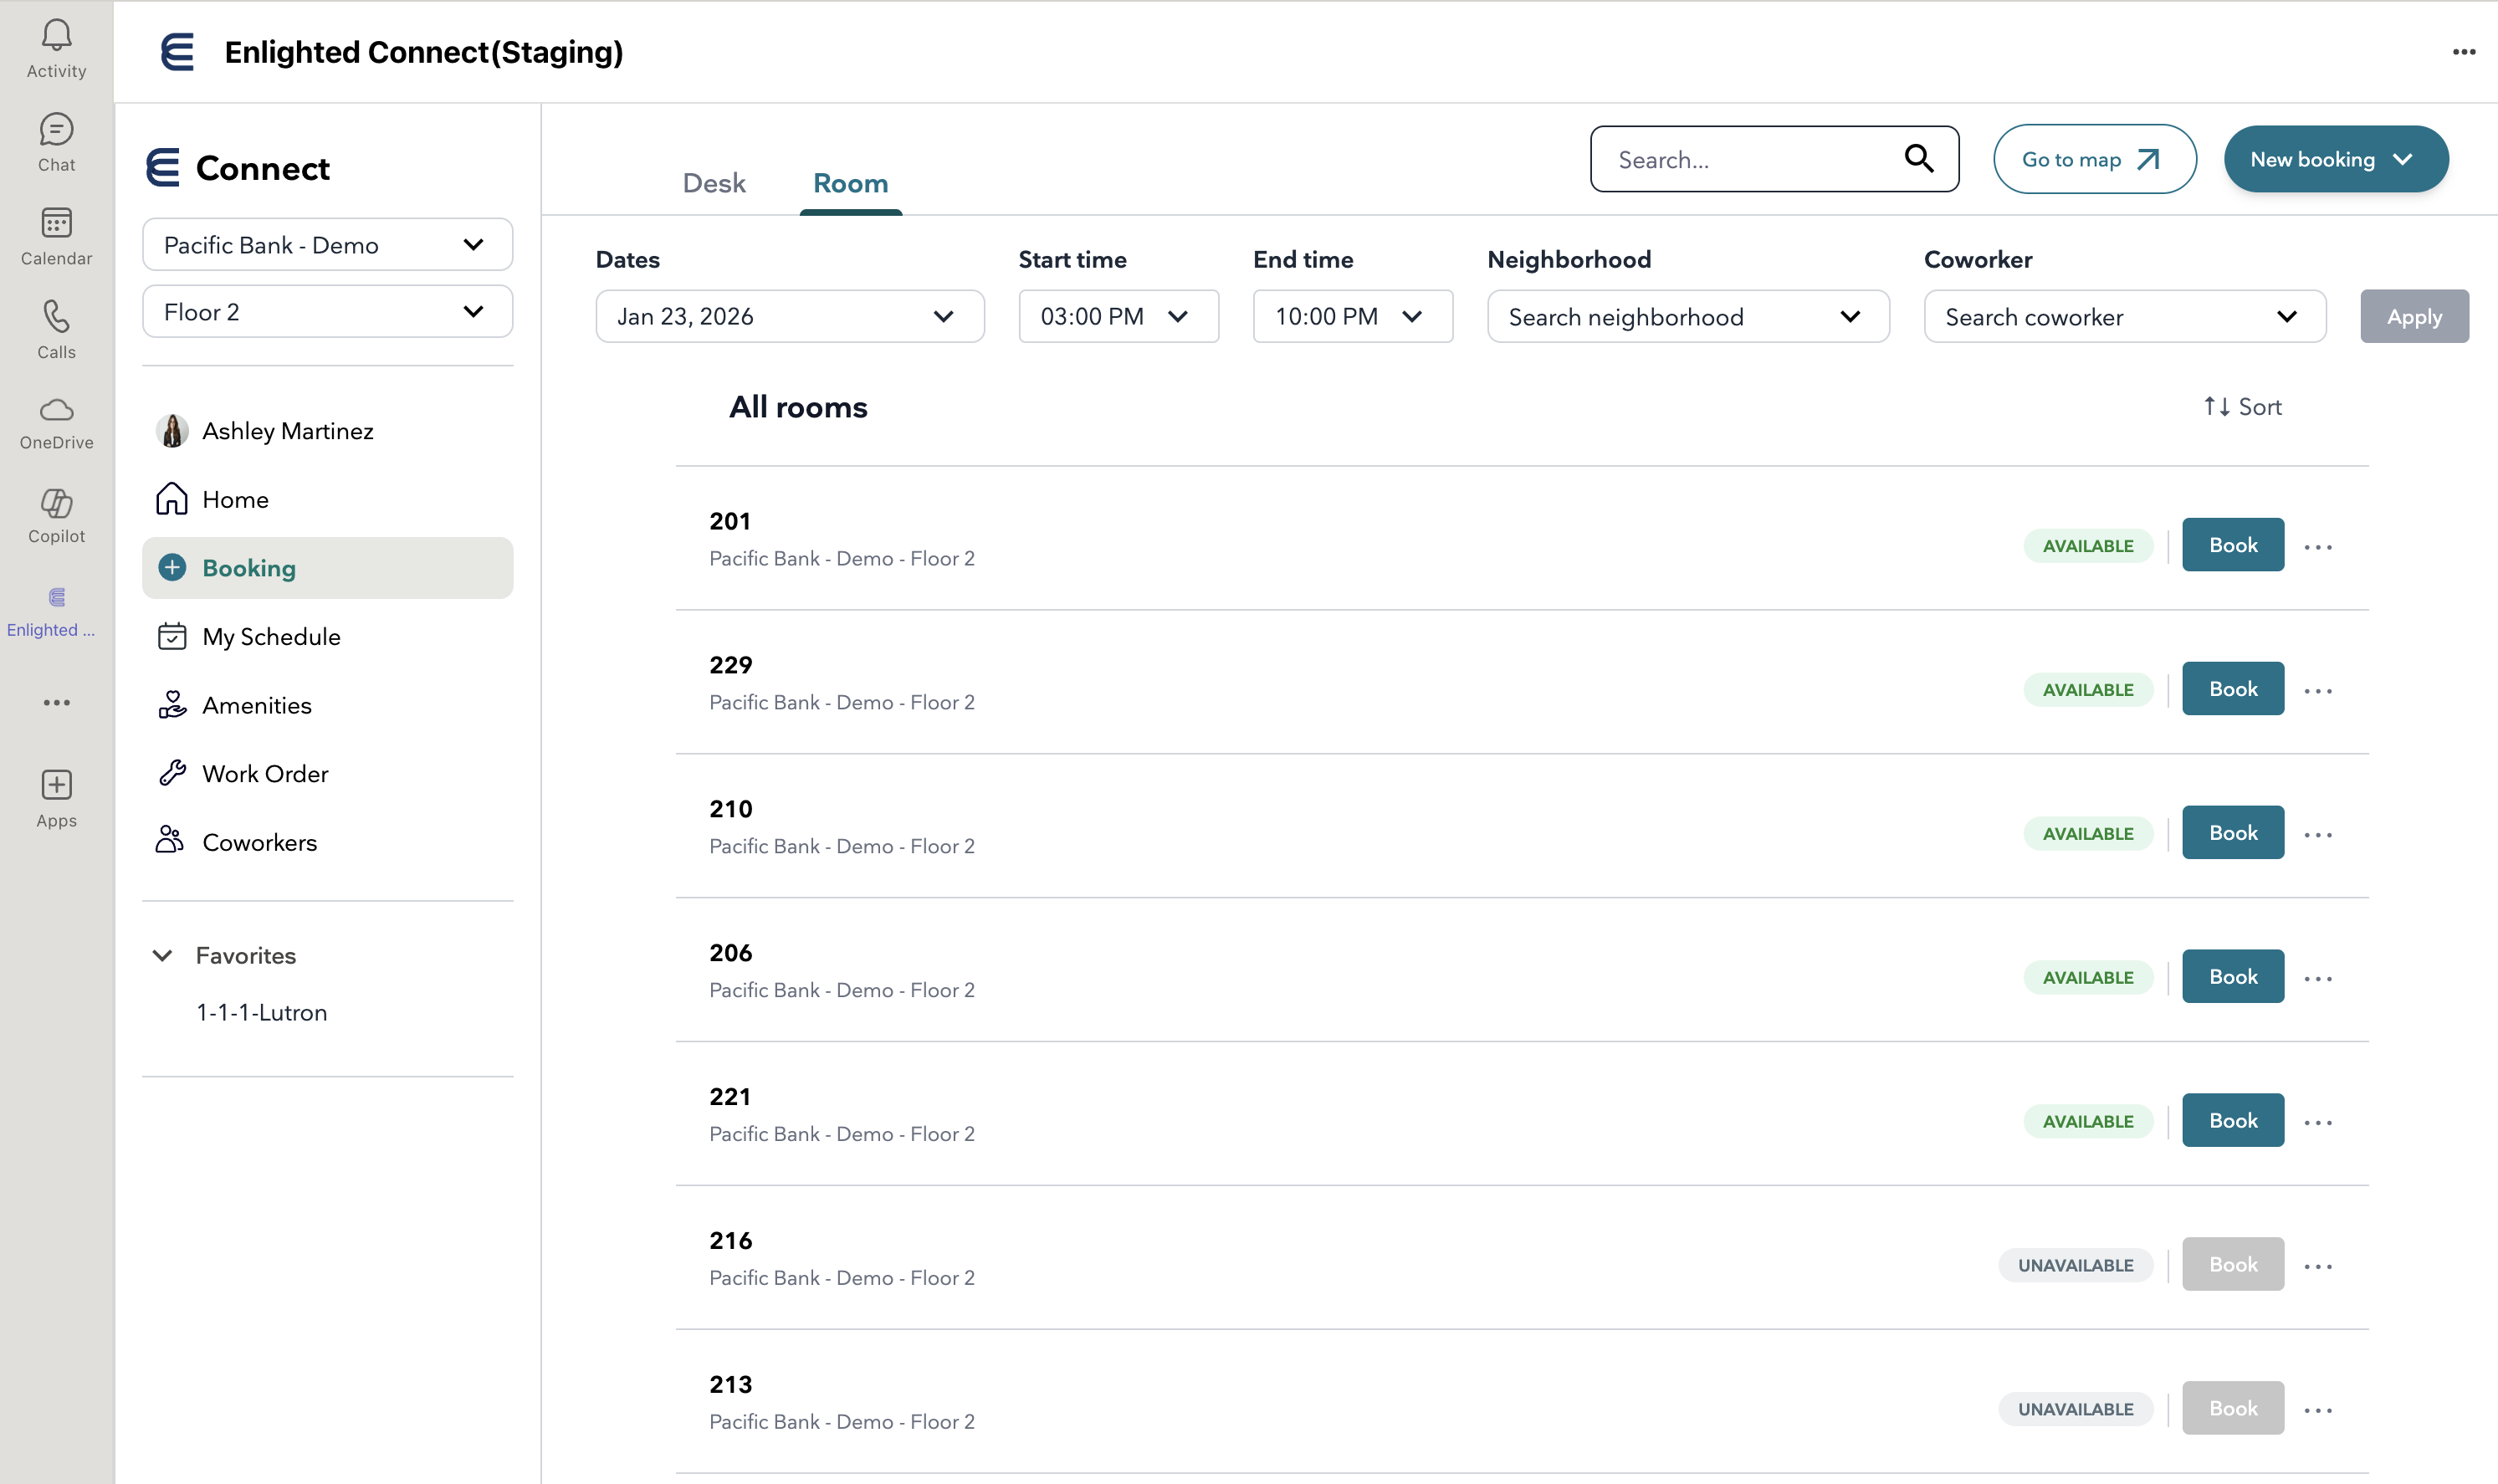
Task: Open the app header more options ellipsis
Action: coord(2463,52)
